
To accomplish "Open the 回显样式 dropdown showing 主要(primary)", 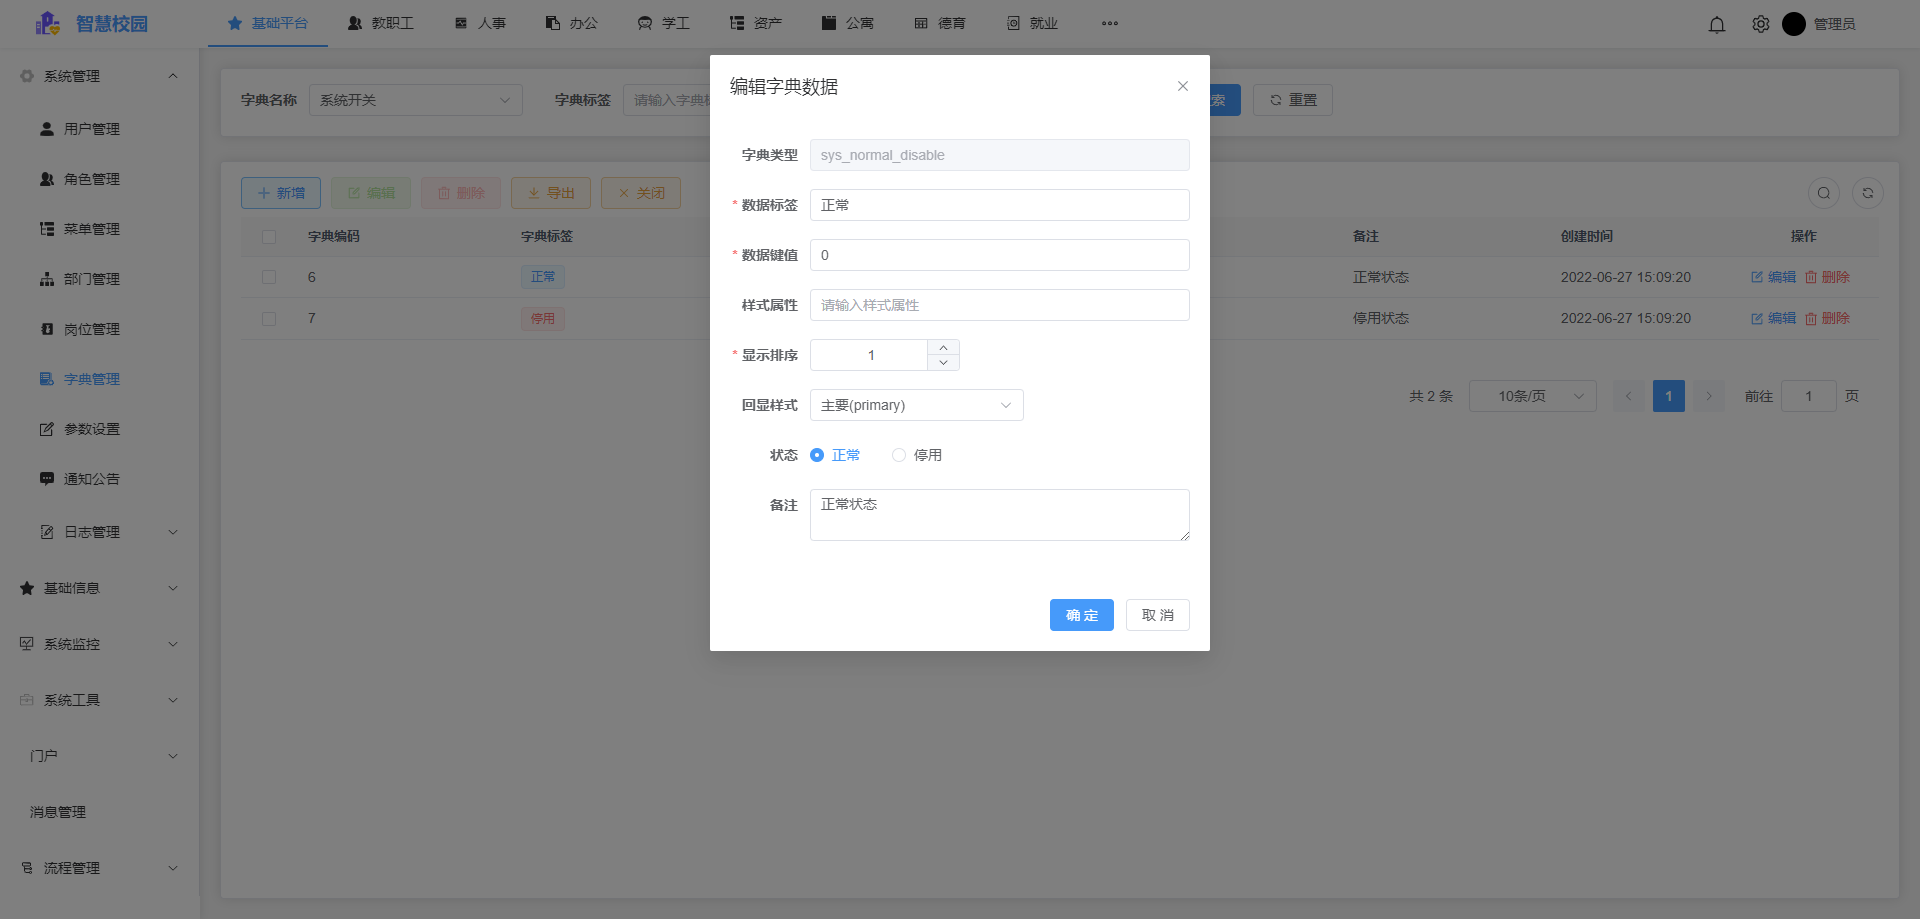I will (916, 405).
